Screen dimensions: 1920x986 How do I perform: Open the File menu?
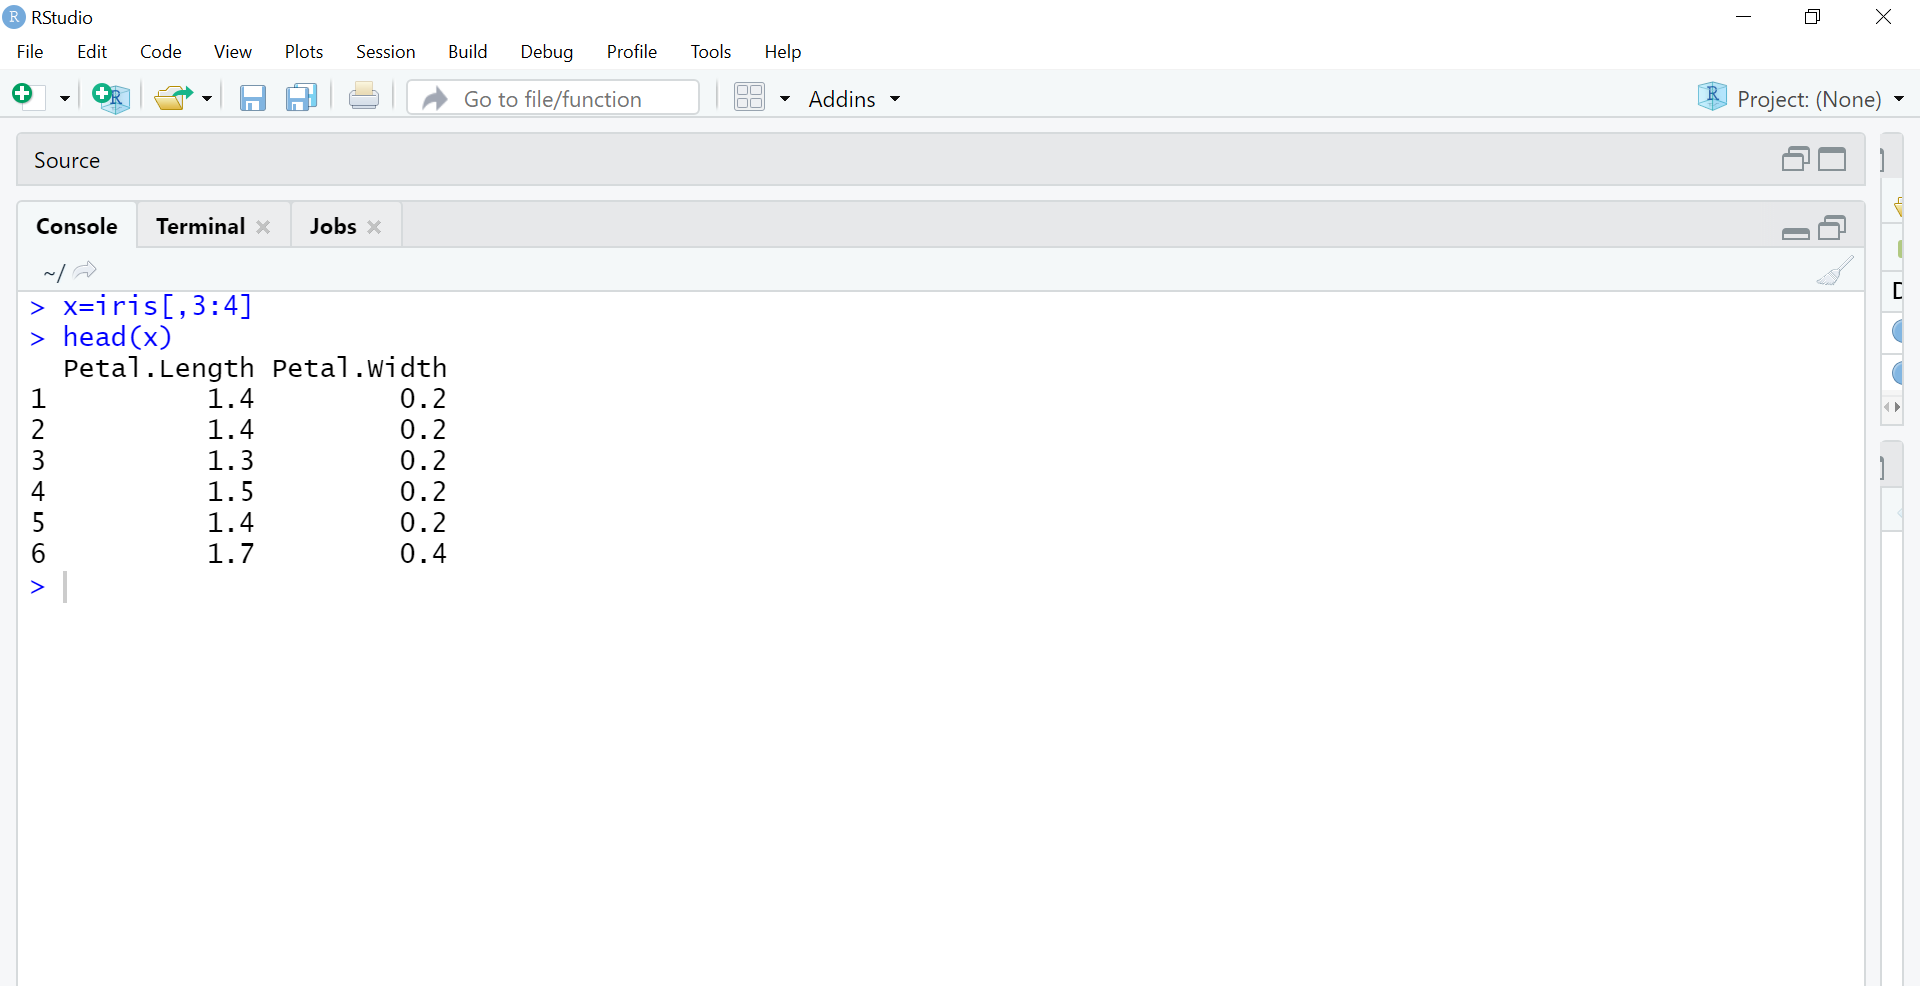(30, 52)
